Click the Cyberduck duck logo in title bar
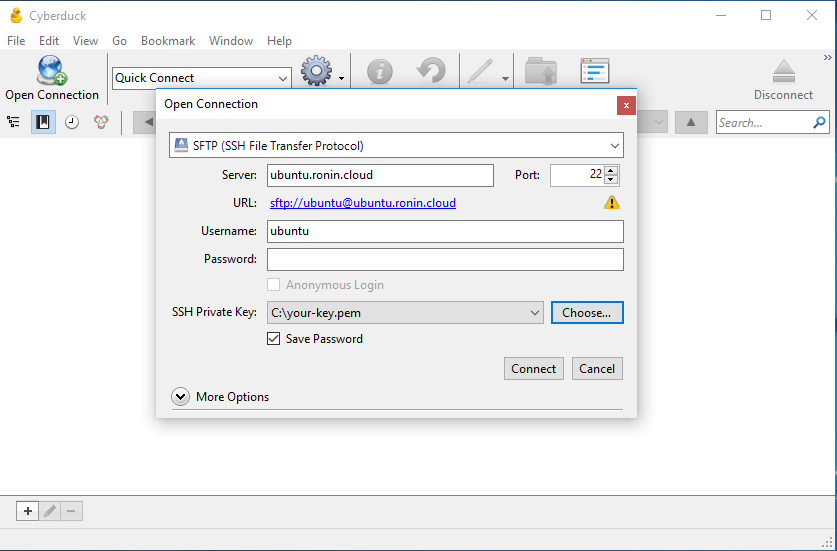The width and height of the screenshot is (837, 551). pos(16,15)
